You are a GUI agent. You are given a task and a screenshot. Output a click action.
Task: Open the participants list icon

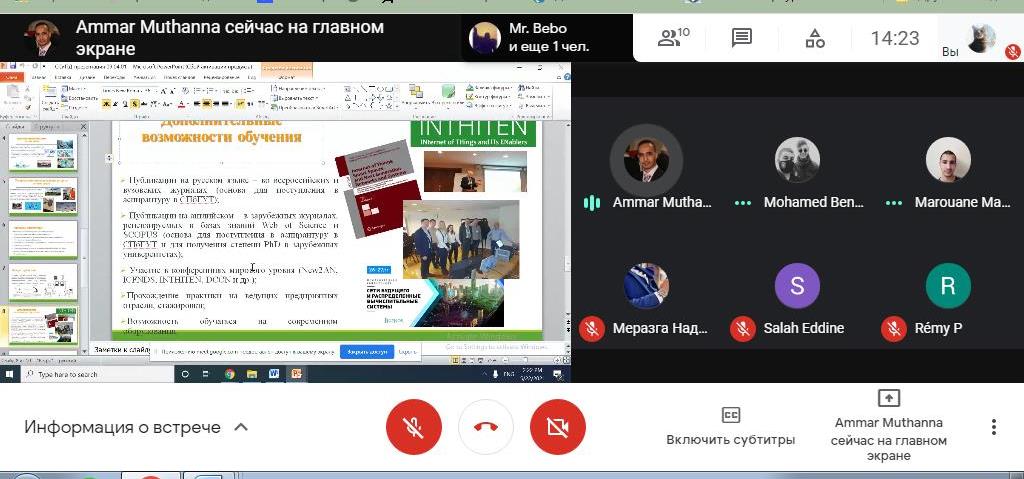(673, 38)
